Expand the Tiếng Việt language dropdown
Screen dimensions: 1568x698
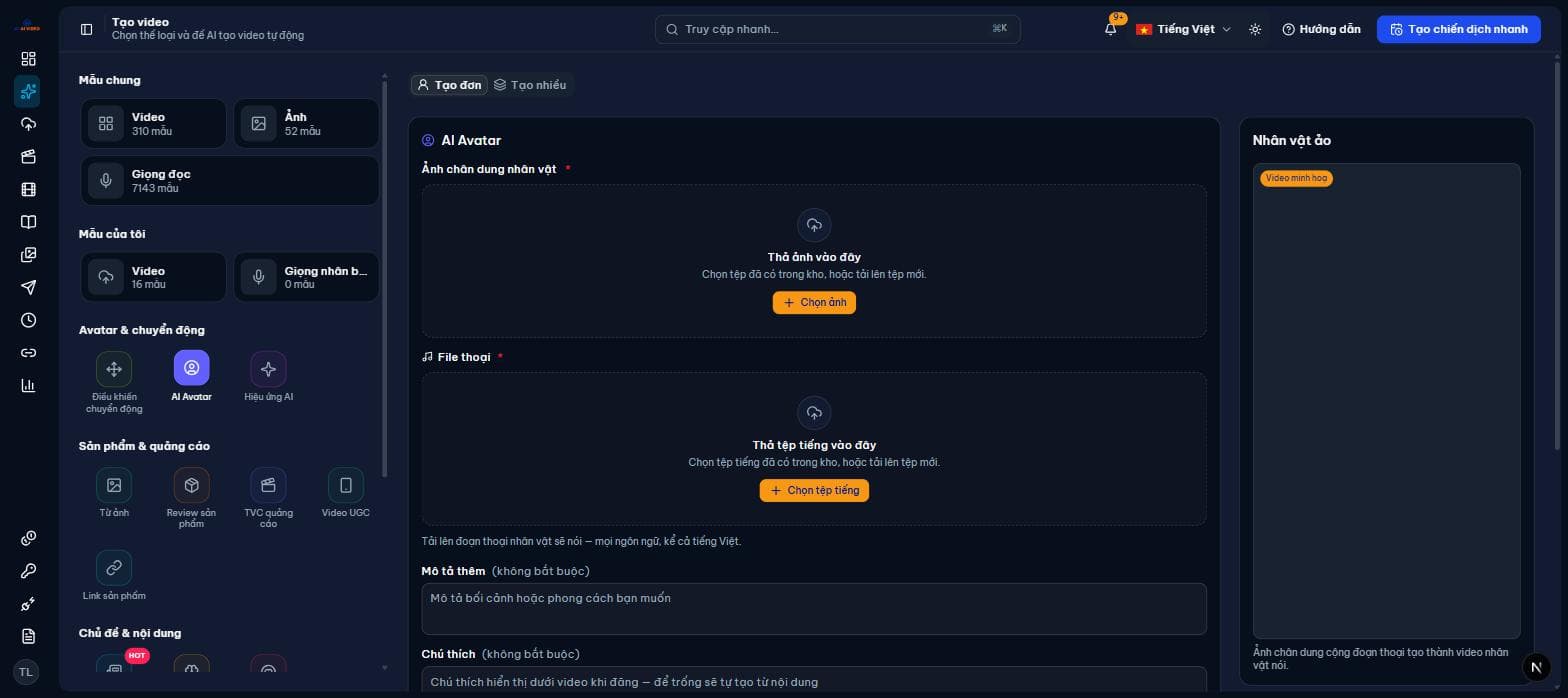(x=1183, y=29)
